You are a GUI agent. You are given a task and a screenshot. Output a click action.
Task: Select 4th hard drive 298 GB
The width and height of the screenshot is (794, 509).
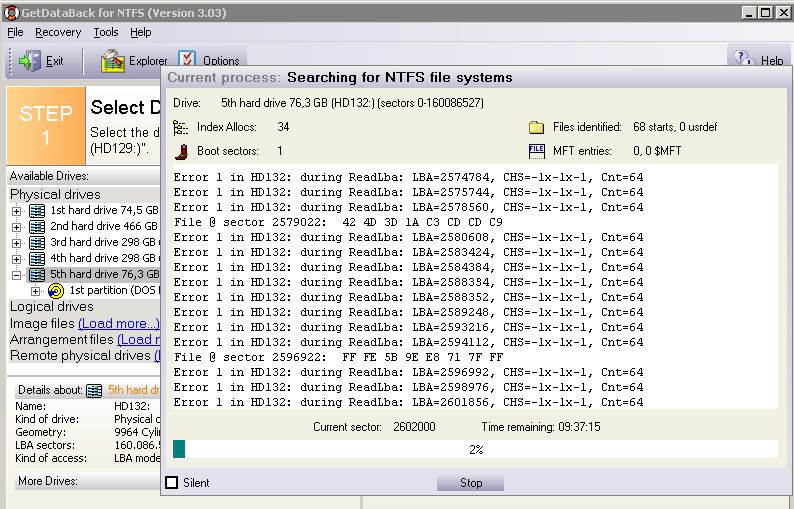104,258
